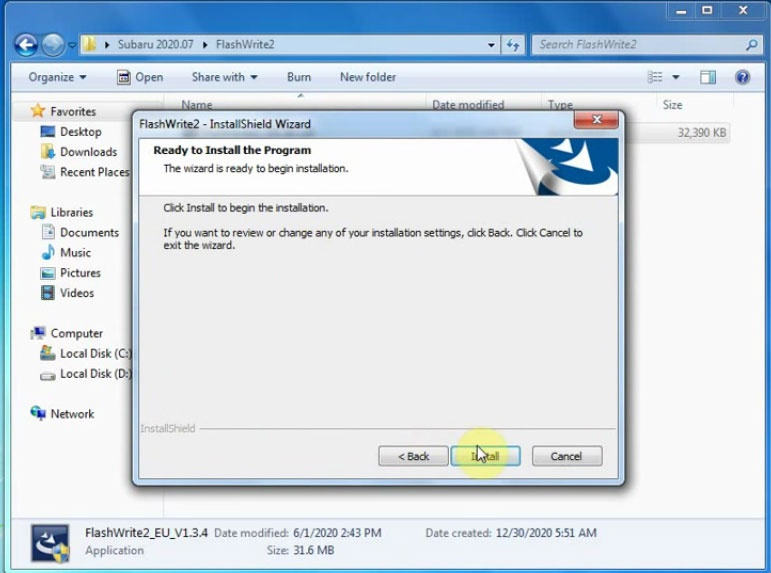Click the Recent Places icon
Screen dimensions: 771x573
(x=48, y=172)
